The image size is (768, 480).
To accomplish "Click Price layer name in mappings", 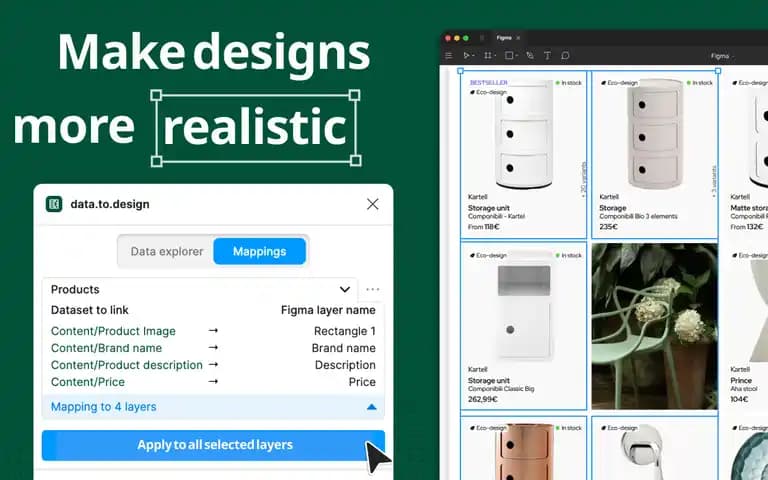I will [362, 382].
